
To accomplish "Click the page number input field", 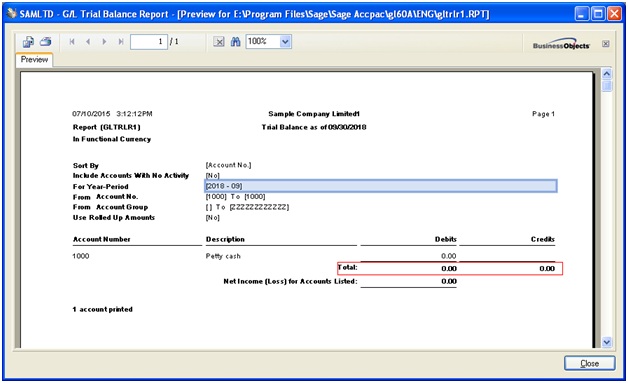I will click(x=149, y=42).
